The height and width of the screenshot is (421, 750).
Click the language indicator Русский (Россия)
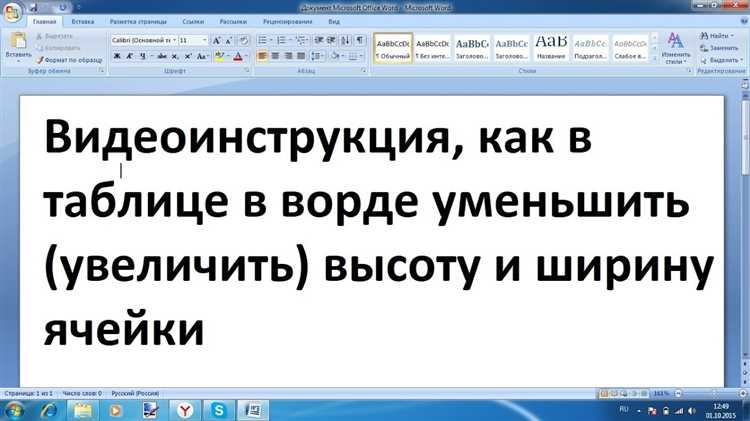click(x=135, y=393)
